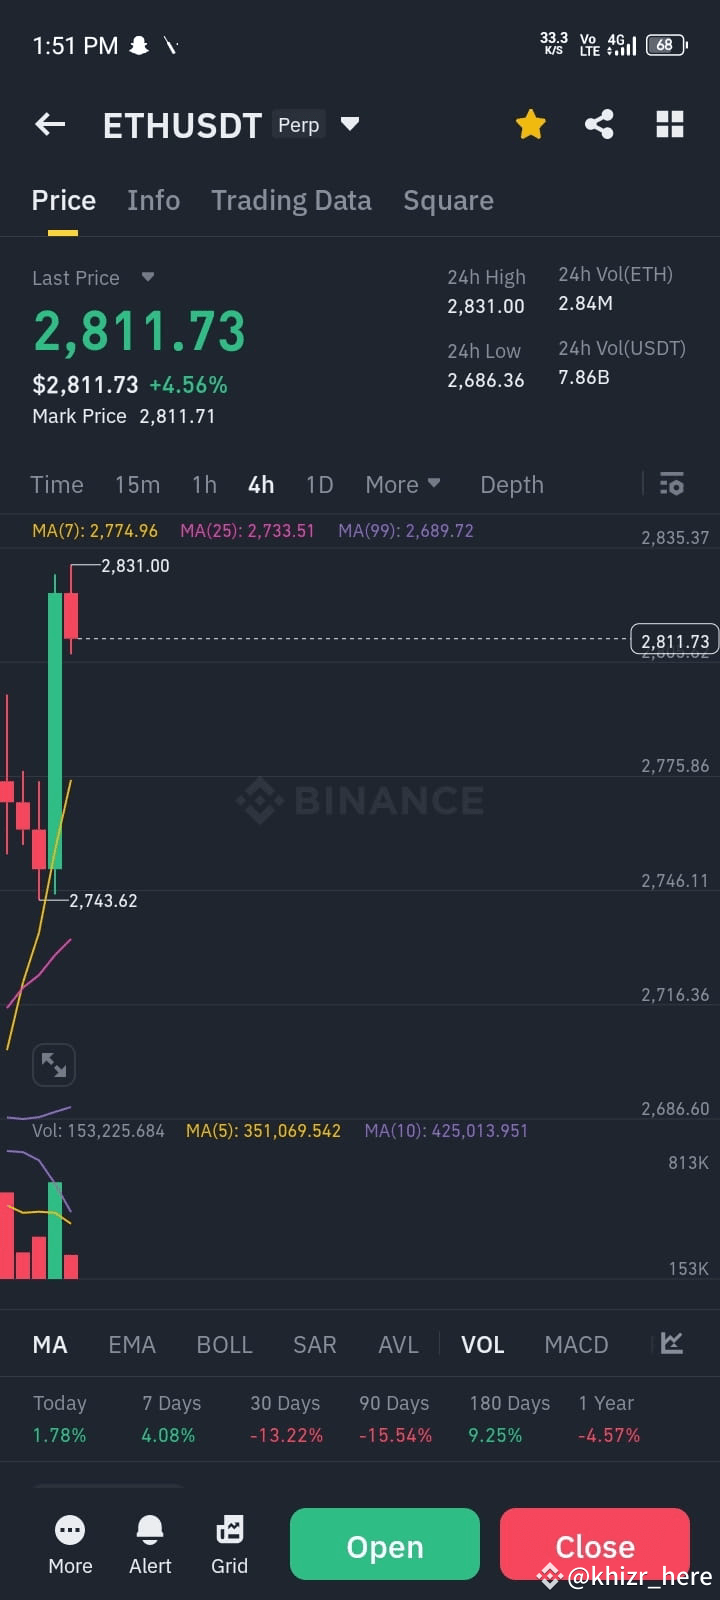
Task: Tap the Grid trading icon at bottom
Action: [229, 1543]
